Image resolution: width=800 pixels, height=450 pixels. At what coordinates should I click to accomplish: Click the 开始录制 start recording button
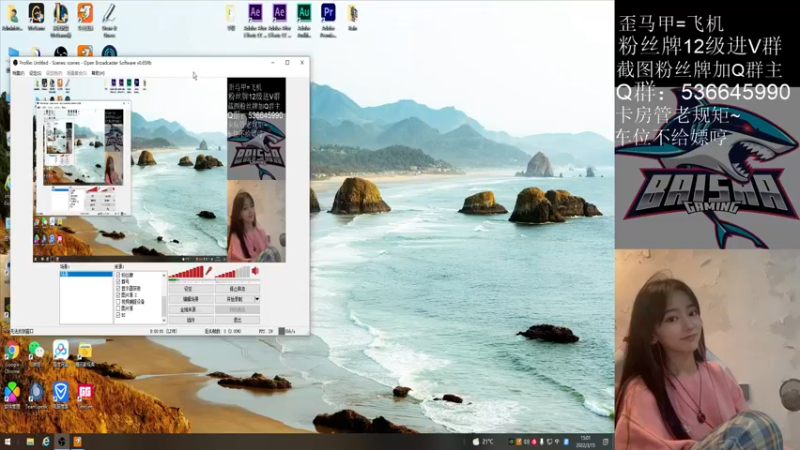234,299
